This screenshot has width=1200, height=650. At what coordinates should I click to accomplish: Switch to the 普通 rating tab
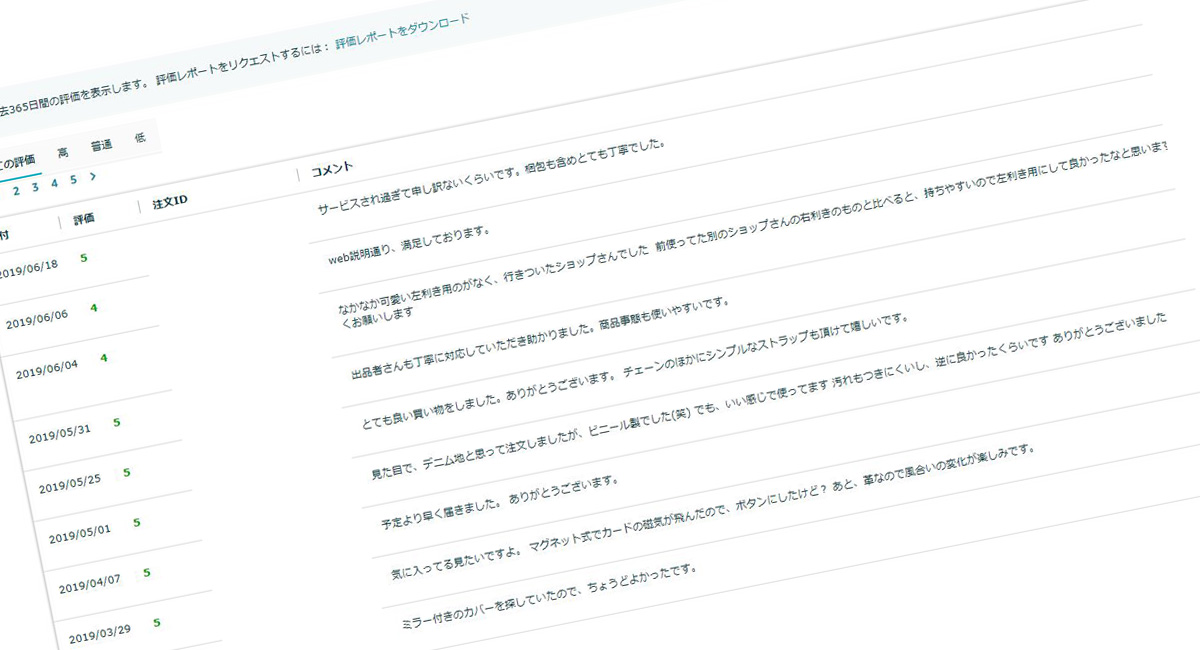pos(101,145)
